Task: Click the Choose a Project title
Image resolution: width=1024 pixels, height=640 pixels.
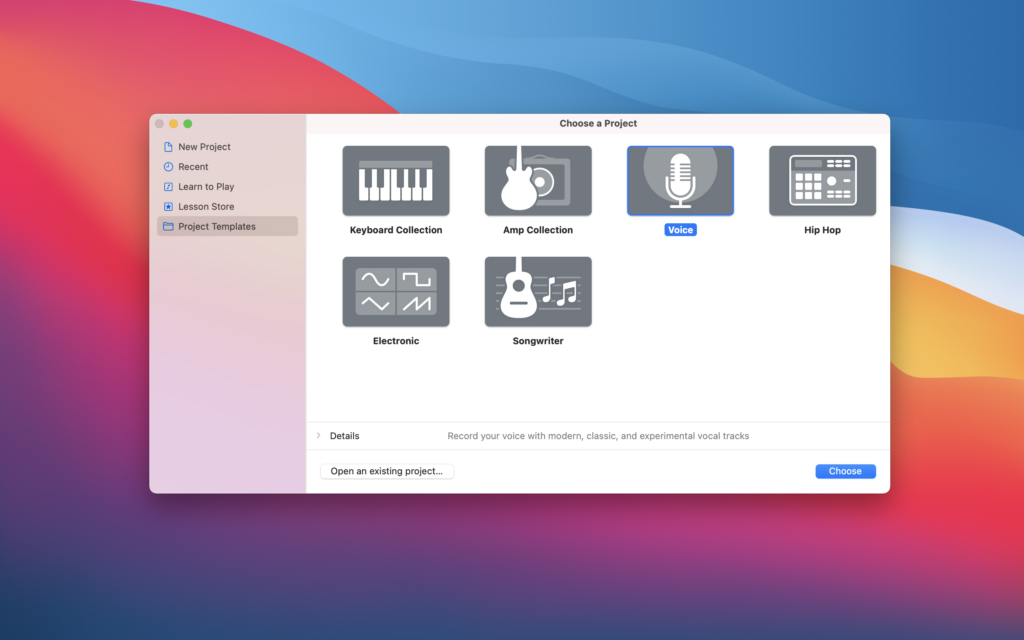Action: 598,123
